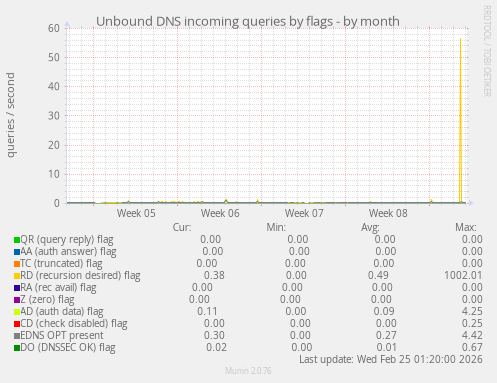Screen dimensions: 497x383
Task: Click RD flag current value 0.38
Action: pos(214,276)
